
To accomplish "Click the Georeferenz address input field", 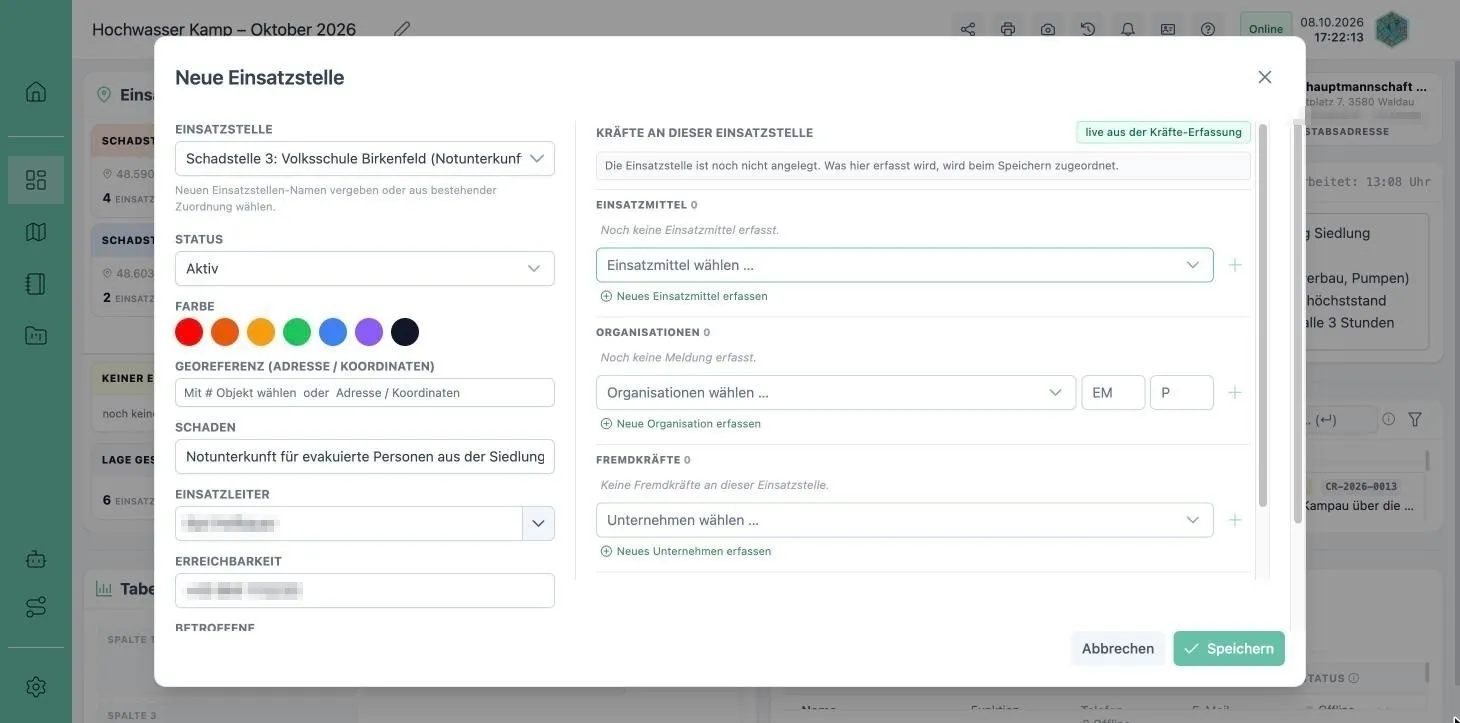I will click(x=365, y=392).
